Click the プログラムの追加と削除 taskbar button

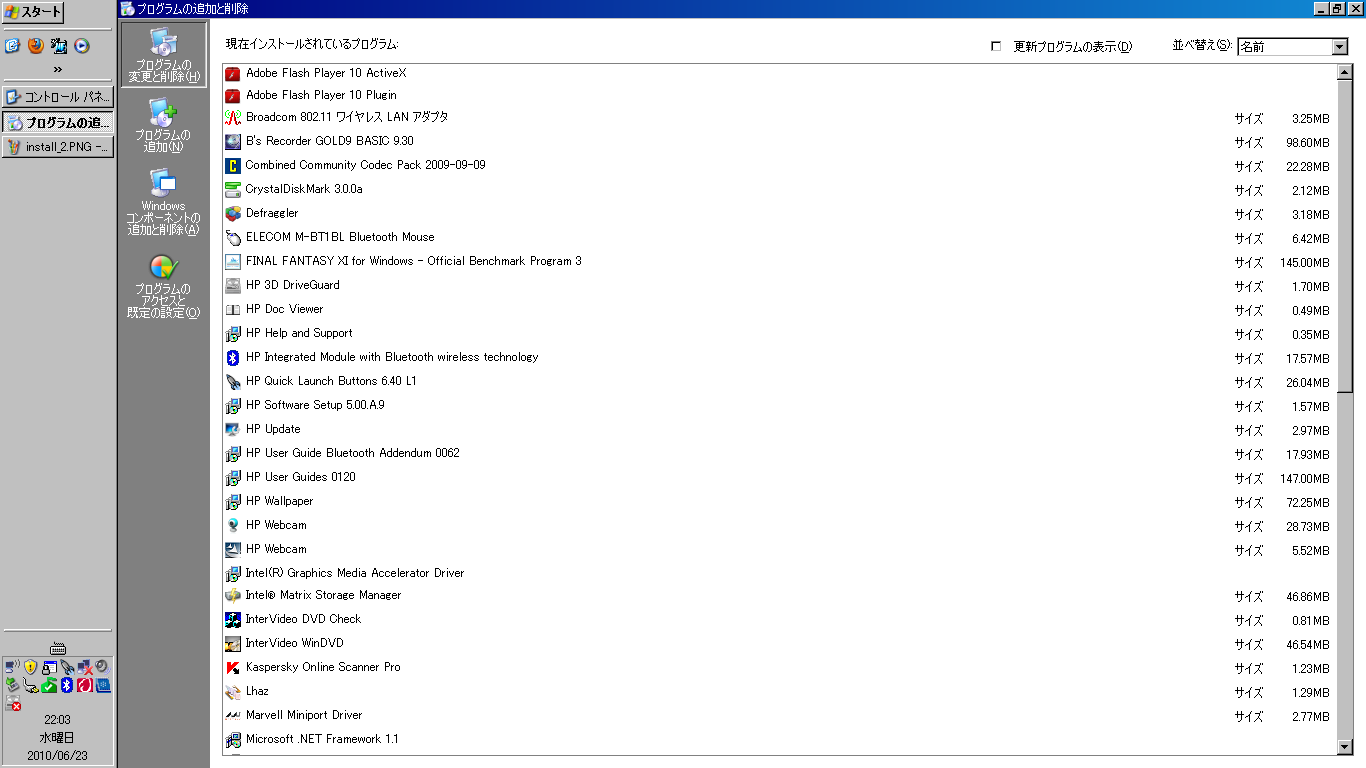coord(58,122)
